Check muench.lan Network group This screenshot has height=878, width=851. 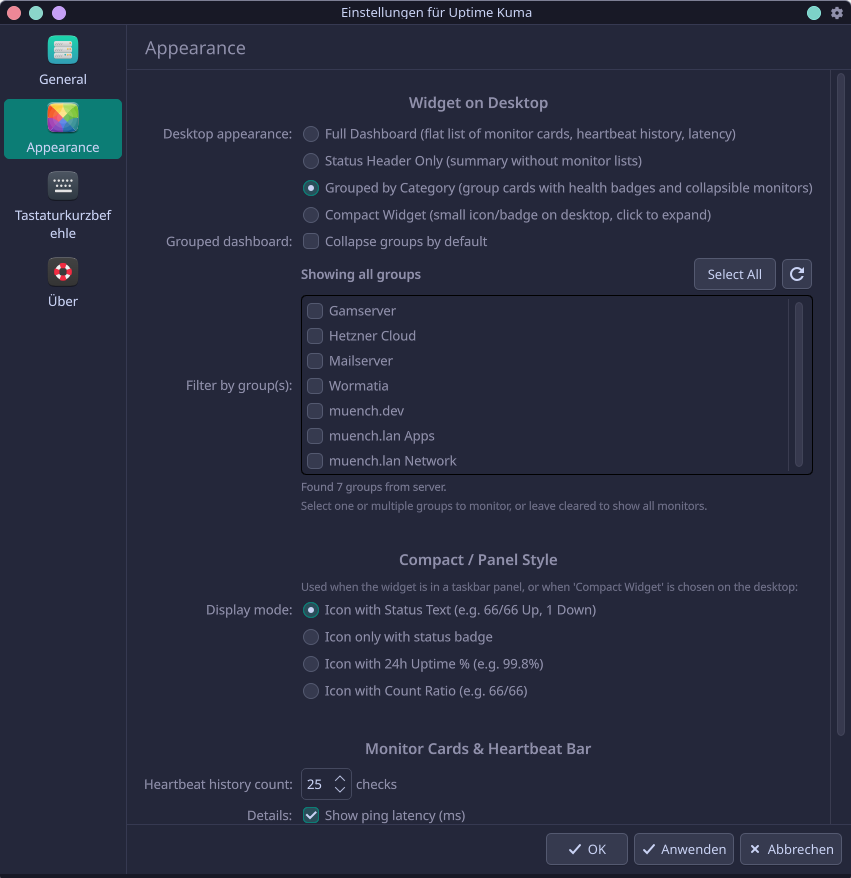point(315,461)
